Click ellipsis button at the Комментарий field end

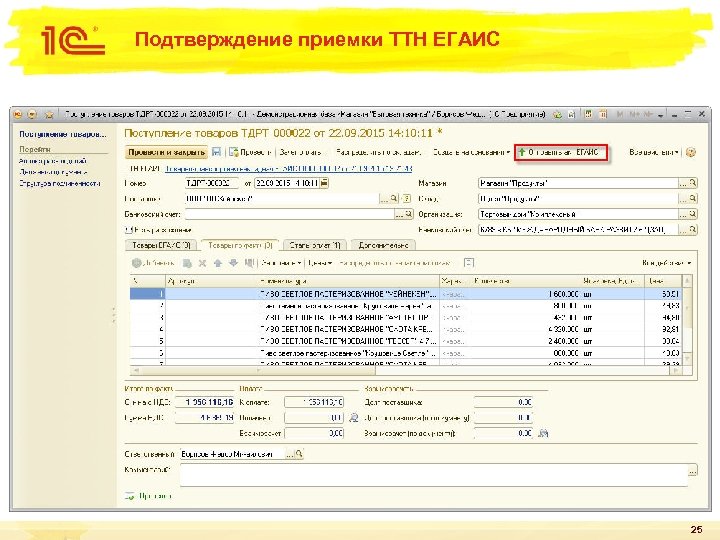point(692,470)
